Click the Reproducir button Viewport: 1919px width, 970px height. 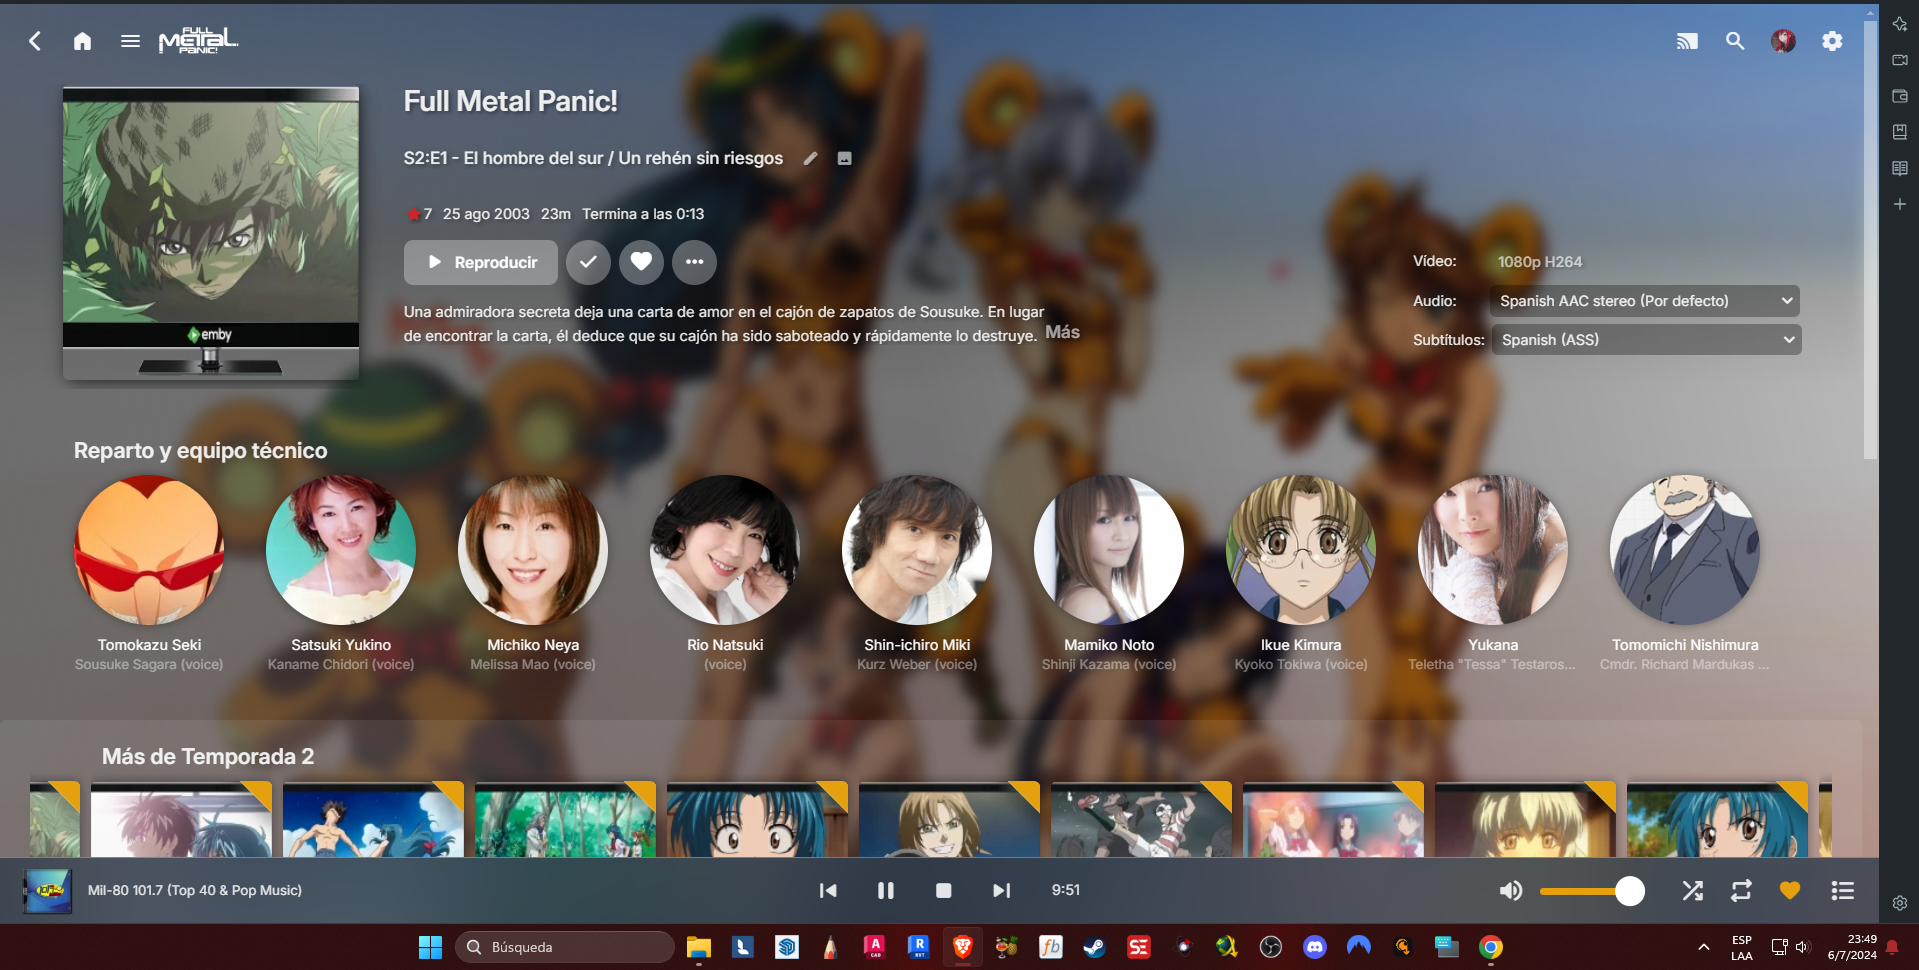(481, 262)
